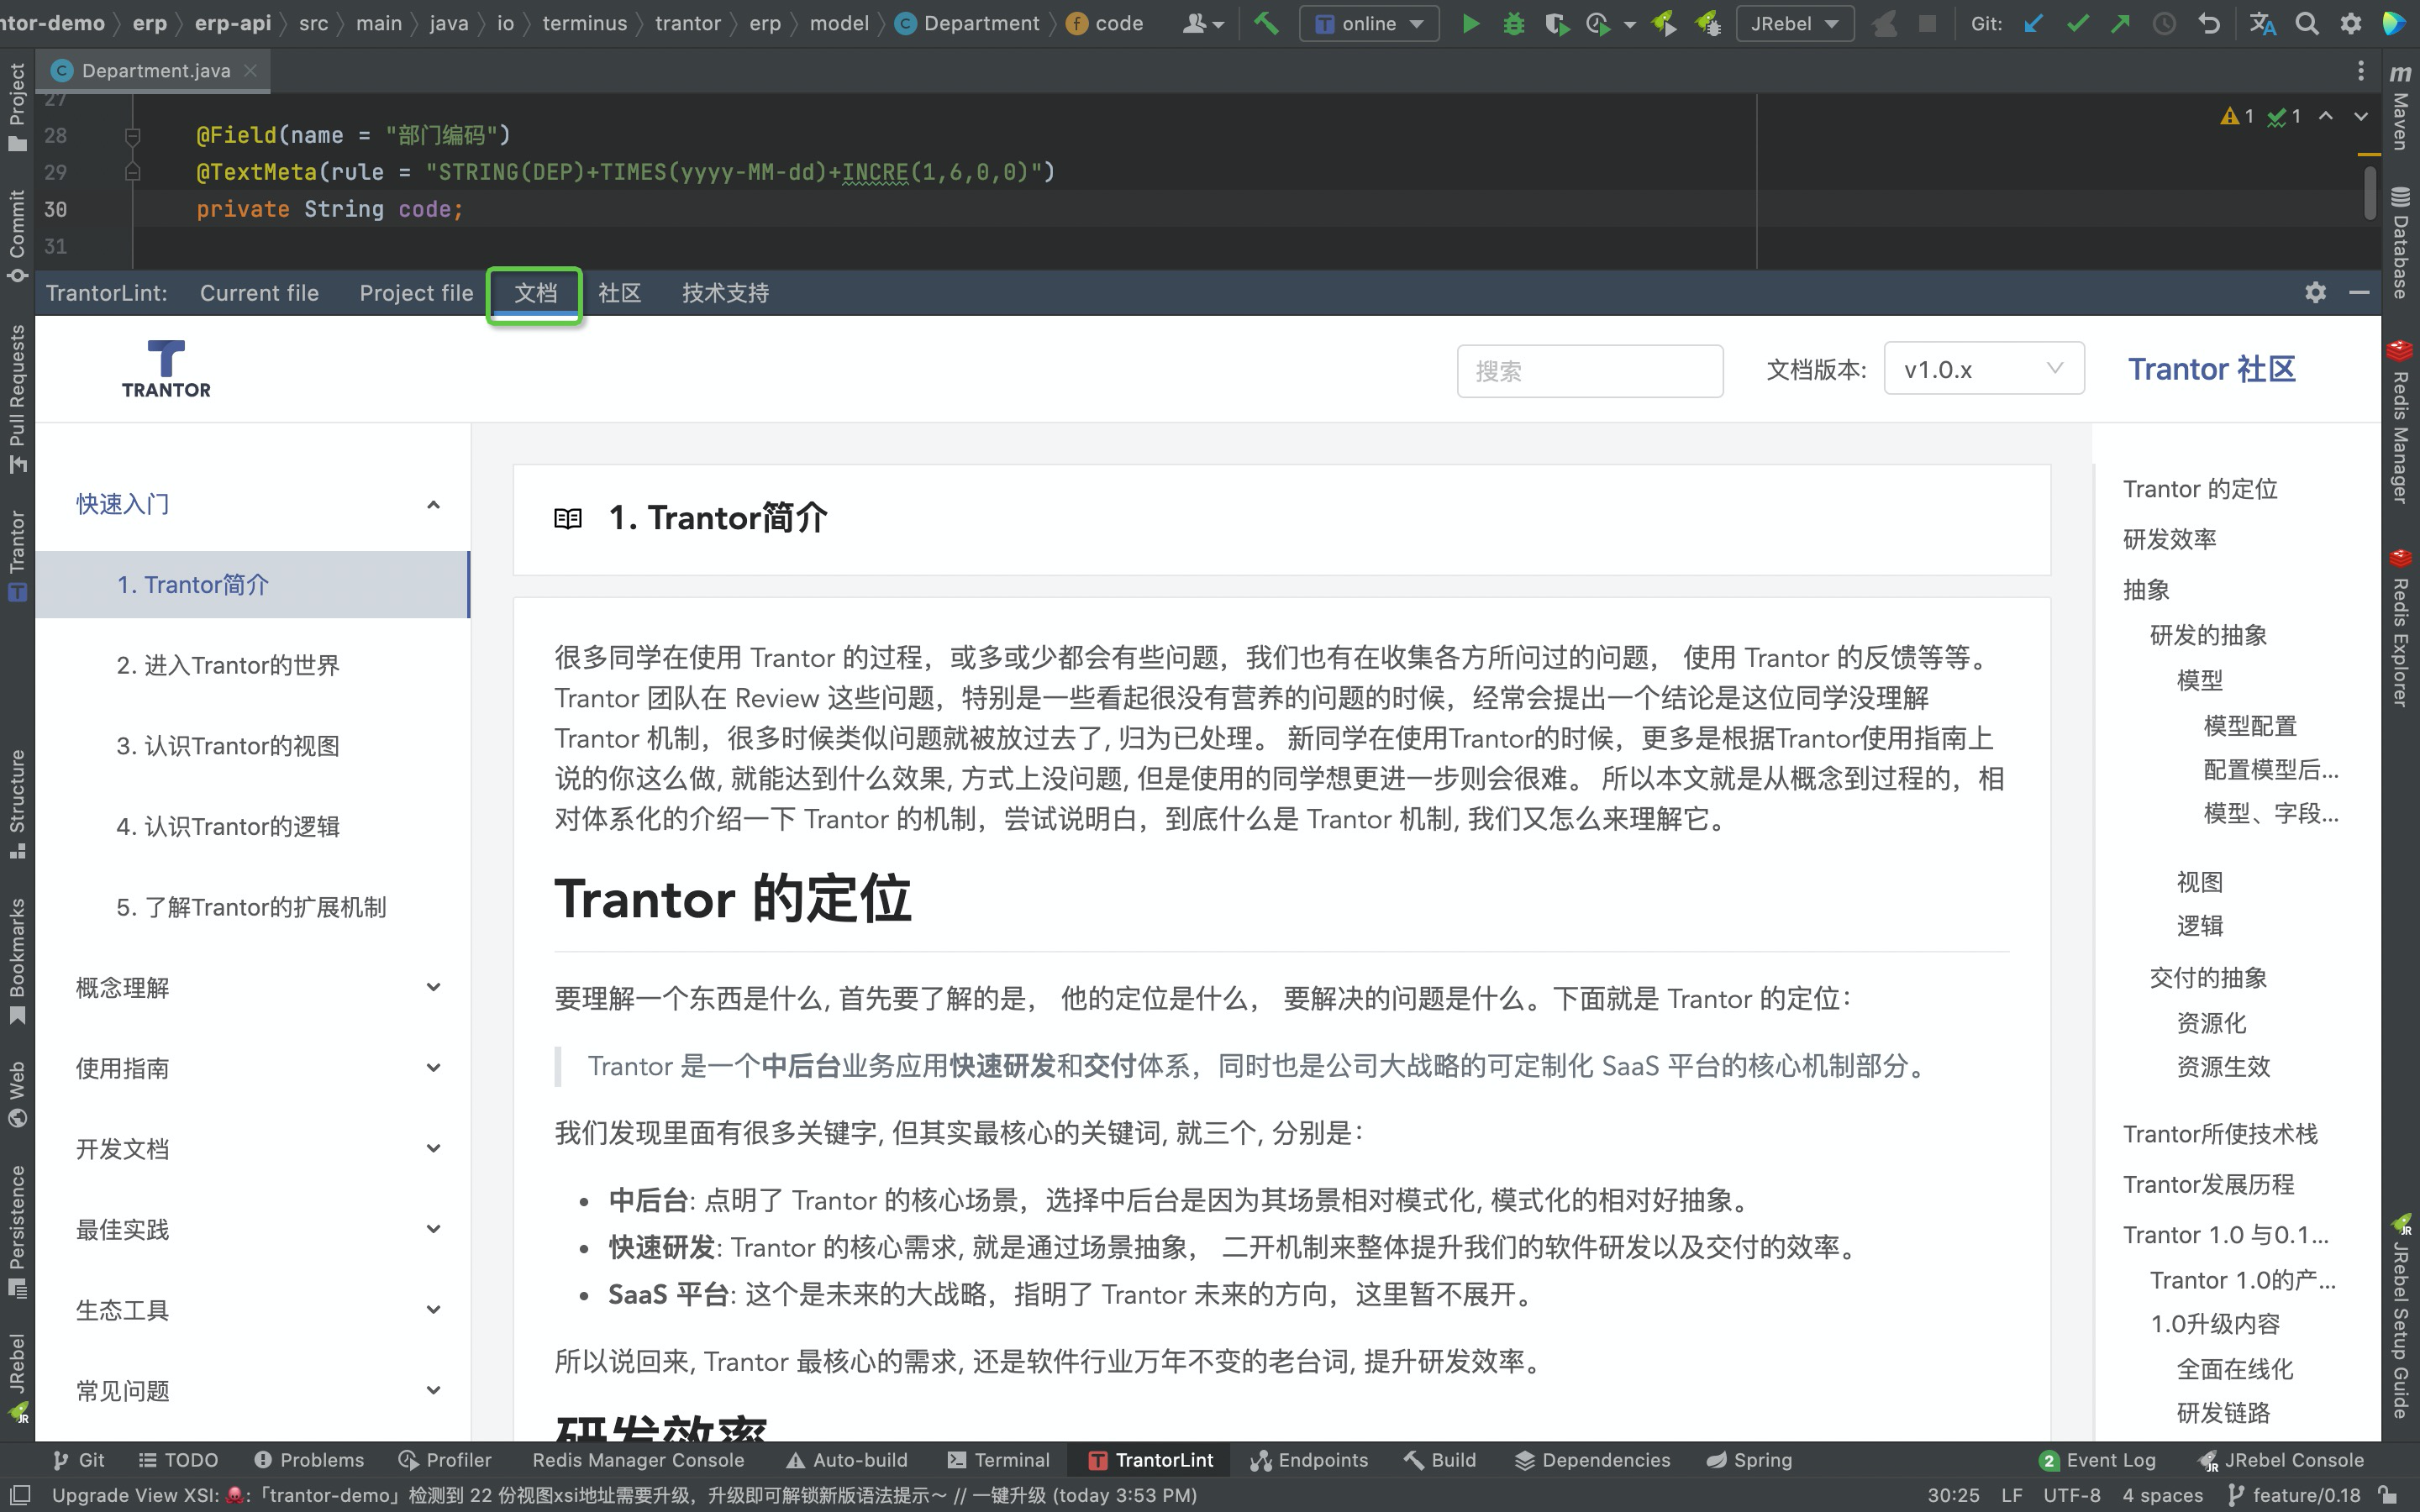Click the documentation search field
The image size is (2420, 1512).
coord(1589,371)
